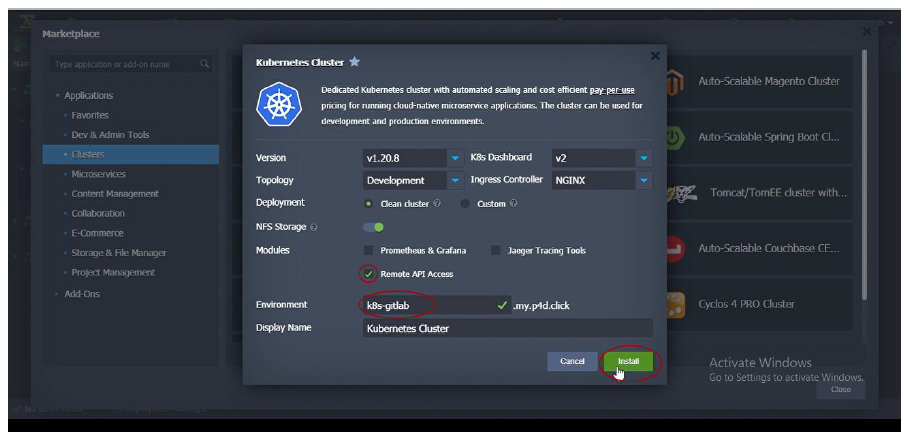Open the Cyclos 4 PRO Cluster entry
The width and height of the screenshot is (908, 439).
coord(759,305)
